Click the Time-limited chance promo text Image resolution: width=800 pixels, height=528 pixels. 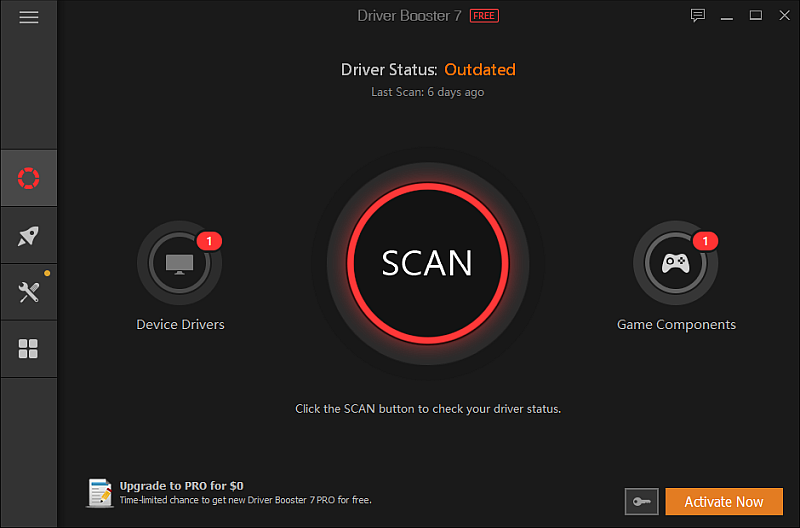coord(245,500)
